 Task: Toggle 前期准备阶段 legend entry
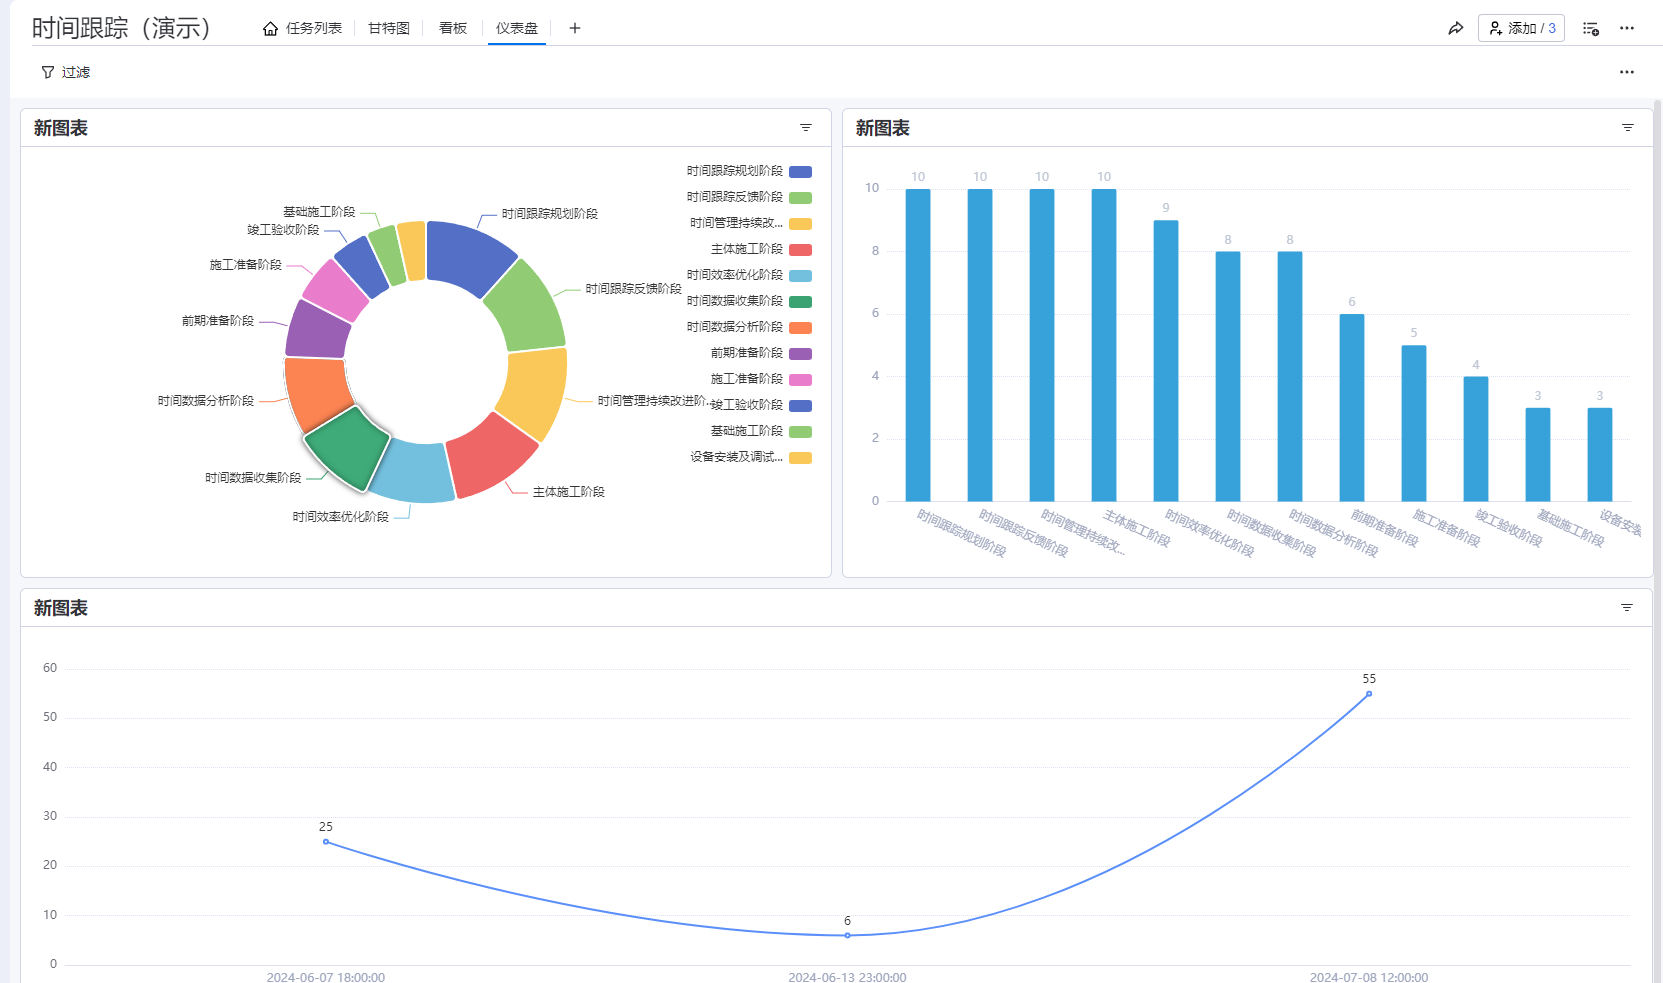tap(761, 353)
